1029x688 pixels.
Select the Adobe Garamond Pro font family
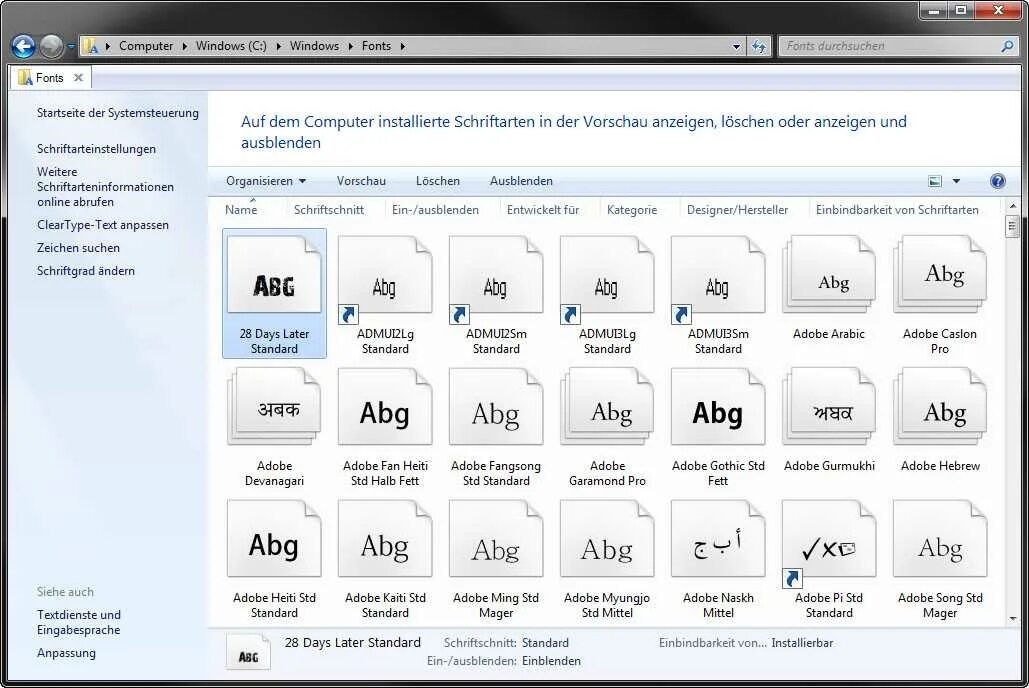point(607,427)
